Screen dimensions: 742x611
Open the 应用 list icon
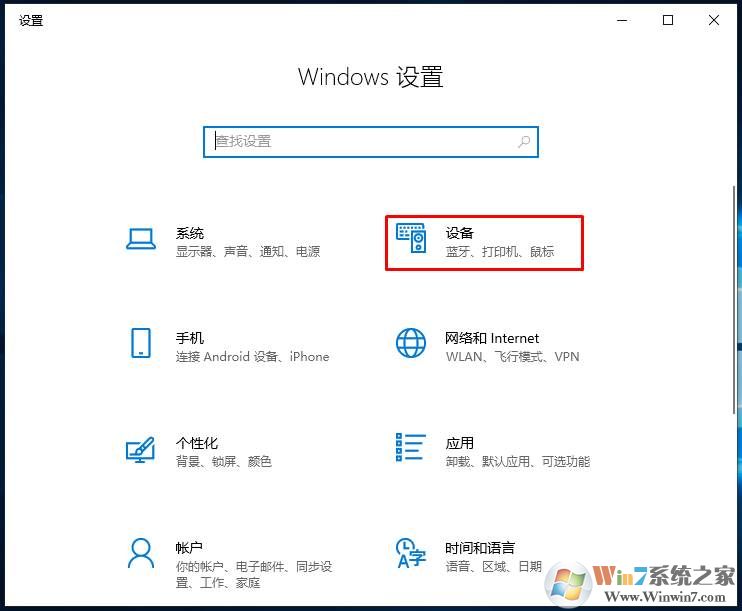(x=411, y=447)
